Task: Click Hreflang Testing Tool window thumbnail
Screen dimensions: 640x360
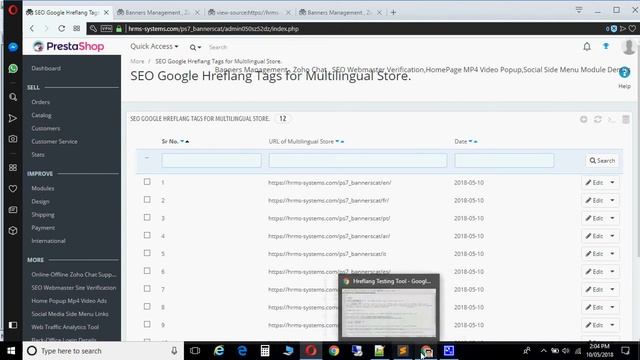Action: coord(389,313)
